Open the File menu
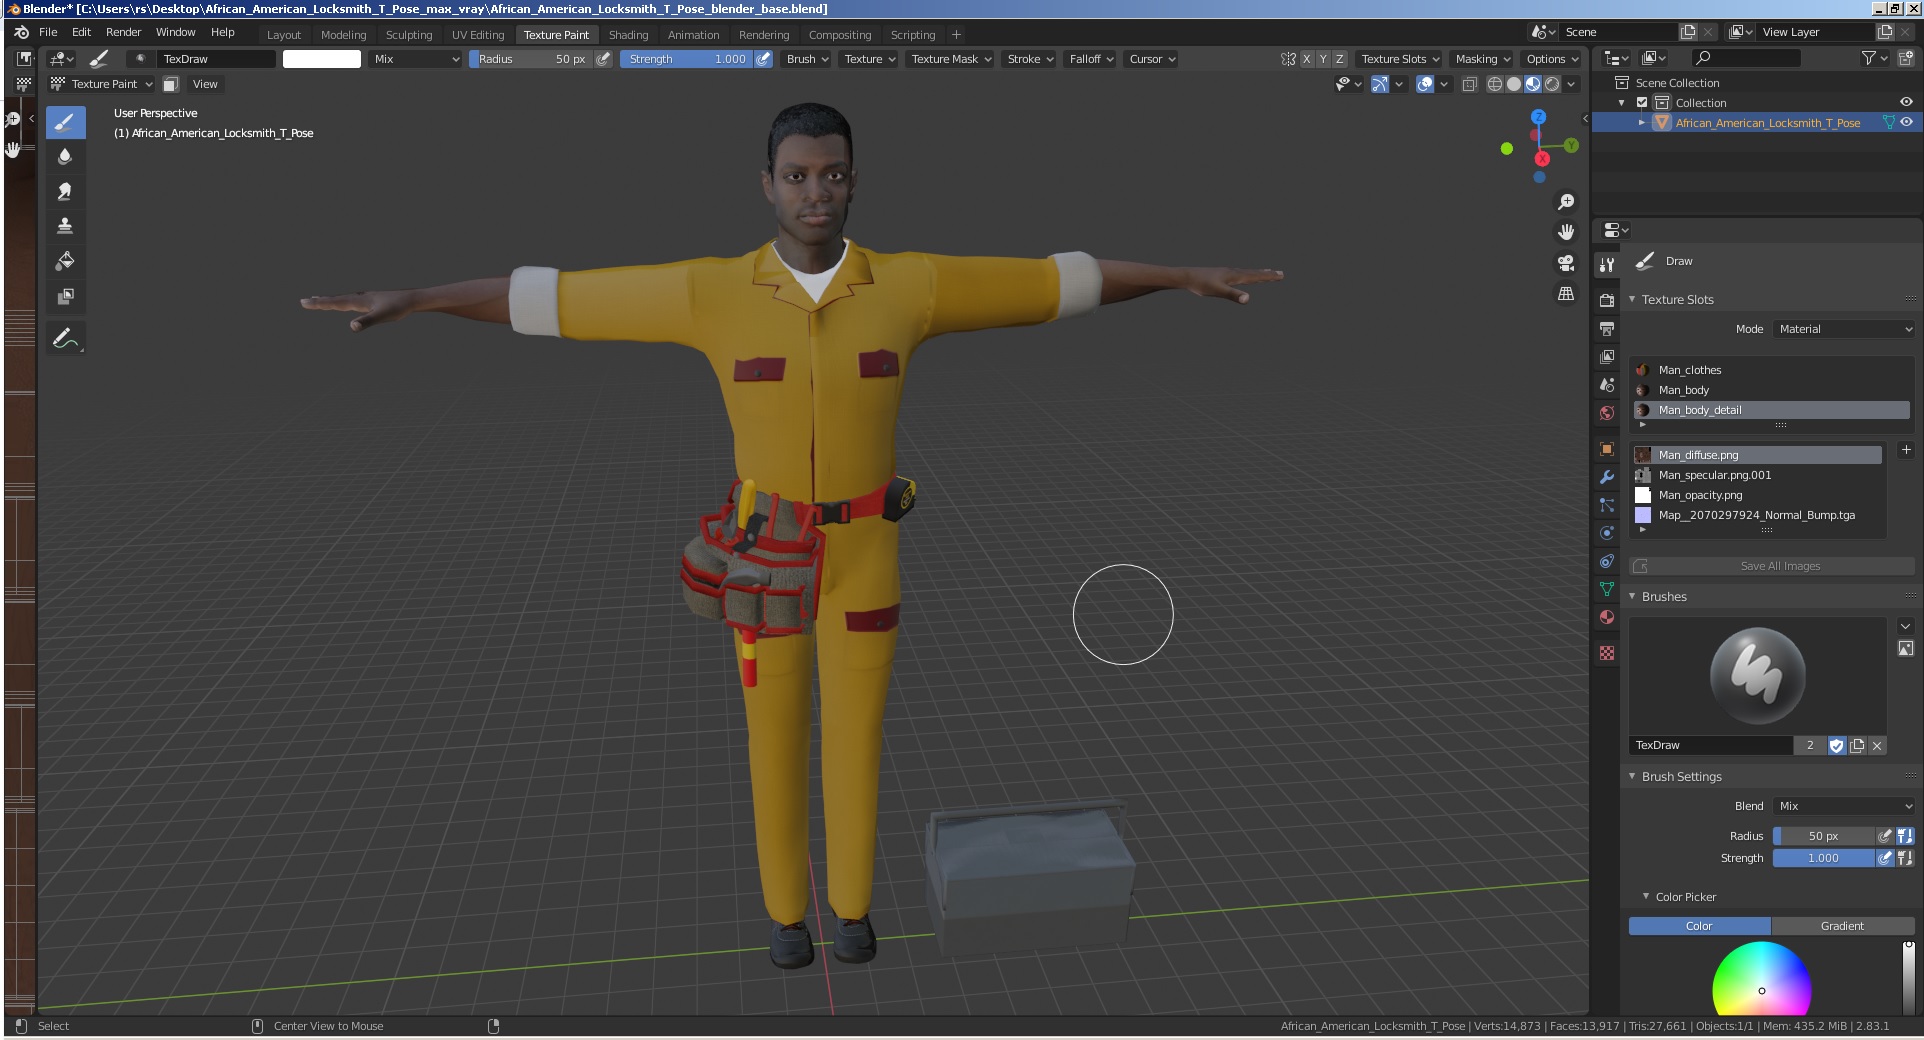The image size is (1924, 1040). pos(48,32)
